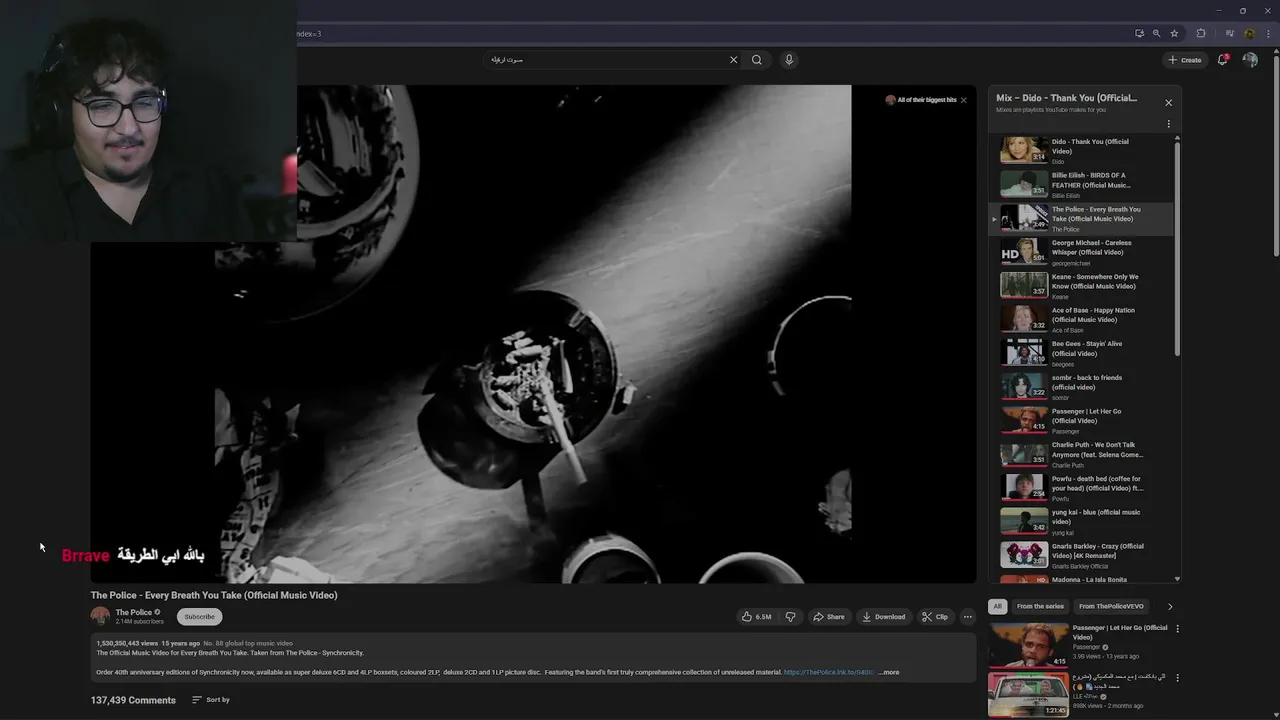
Task: Open more actions ellipsis under video
Action: pyautogui.click(x=967, y=617)
